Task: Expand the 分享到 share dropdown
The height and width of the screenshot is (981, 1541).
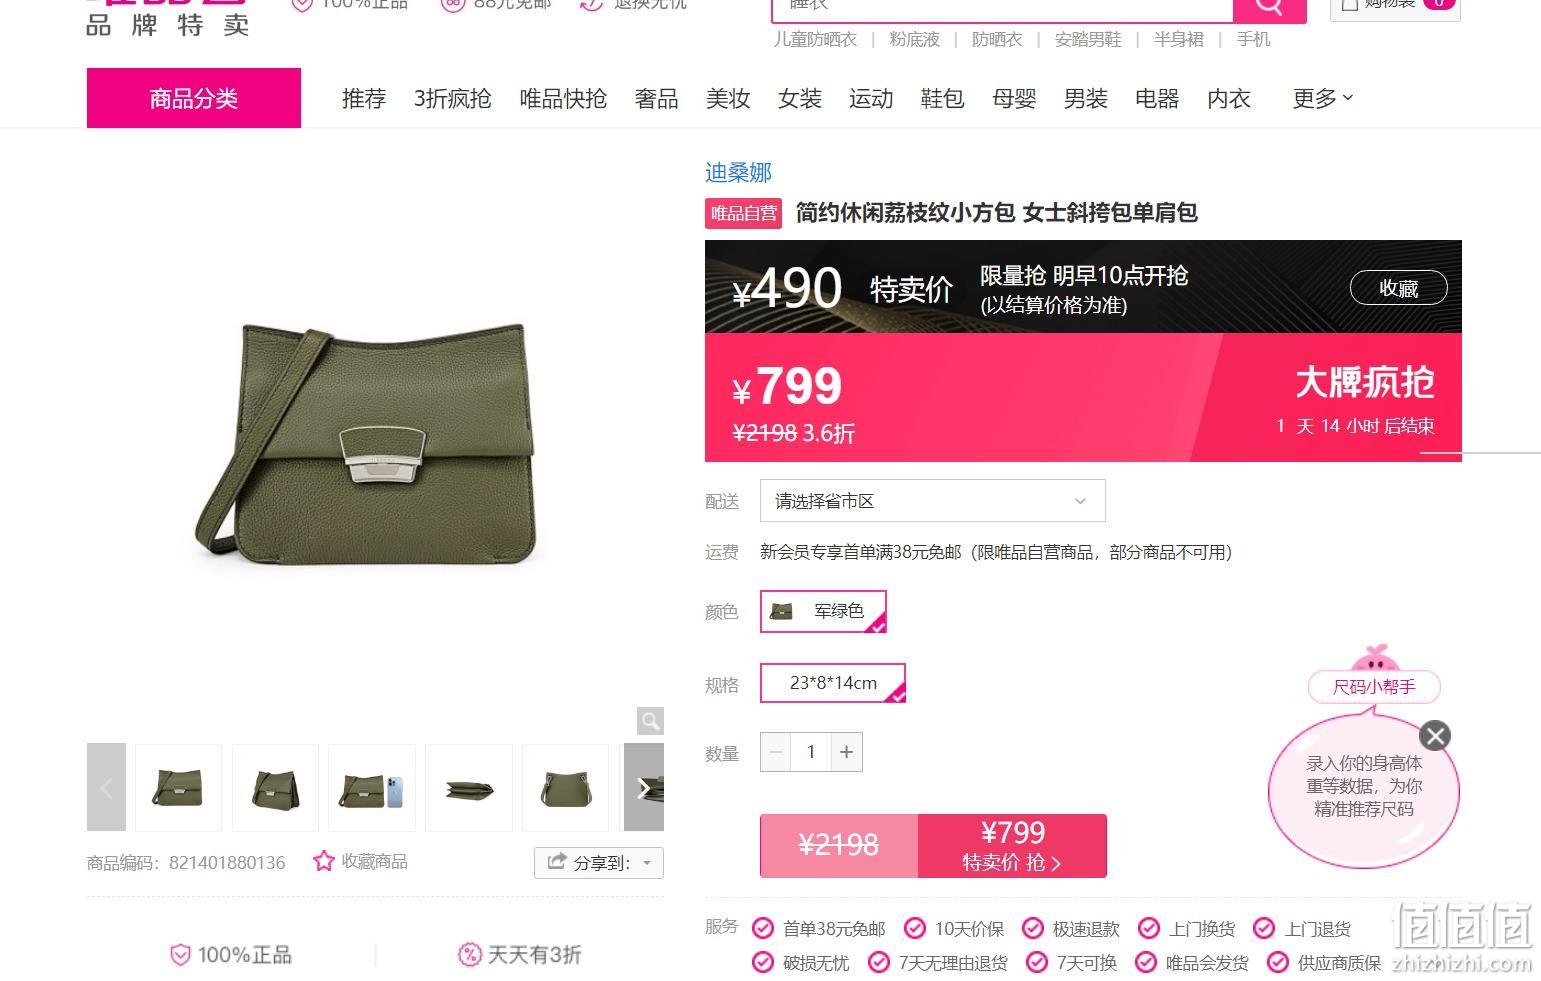Action: (599, 863)
